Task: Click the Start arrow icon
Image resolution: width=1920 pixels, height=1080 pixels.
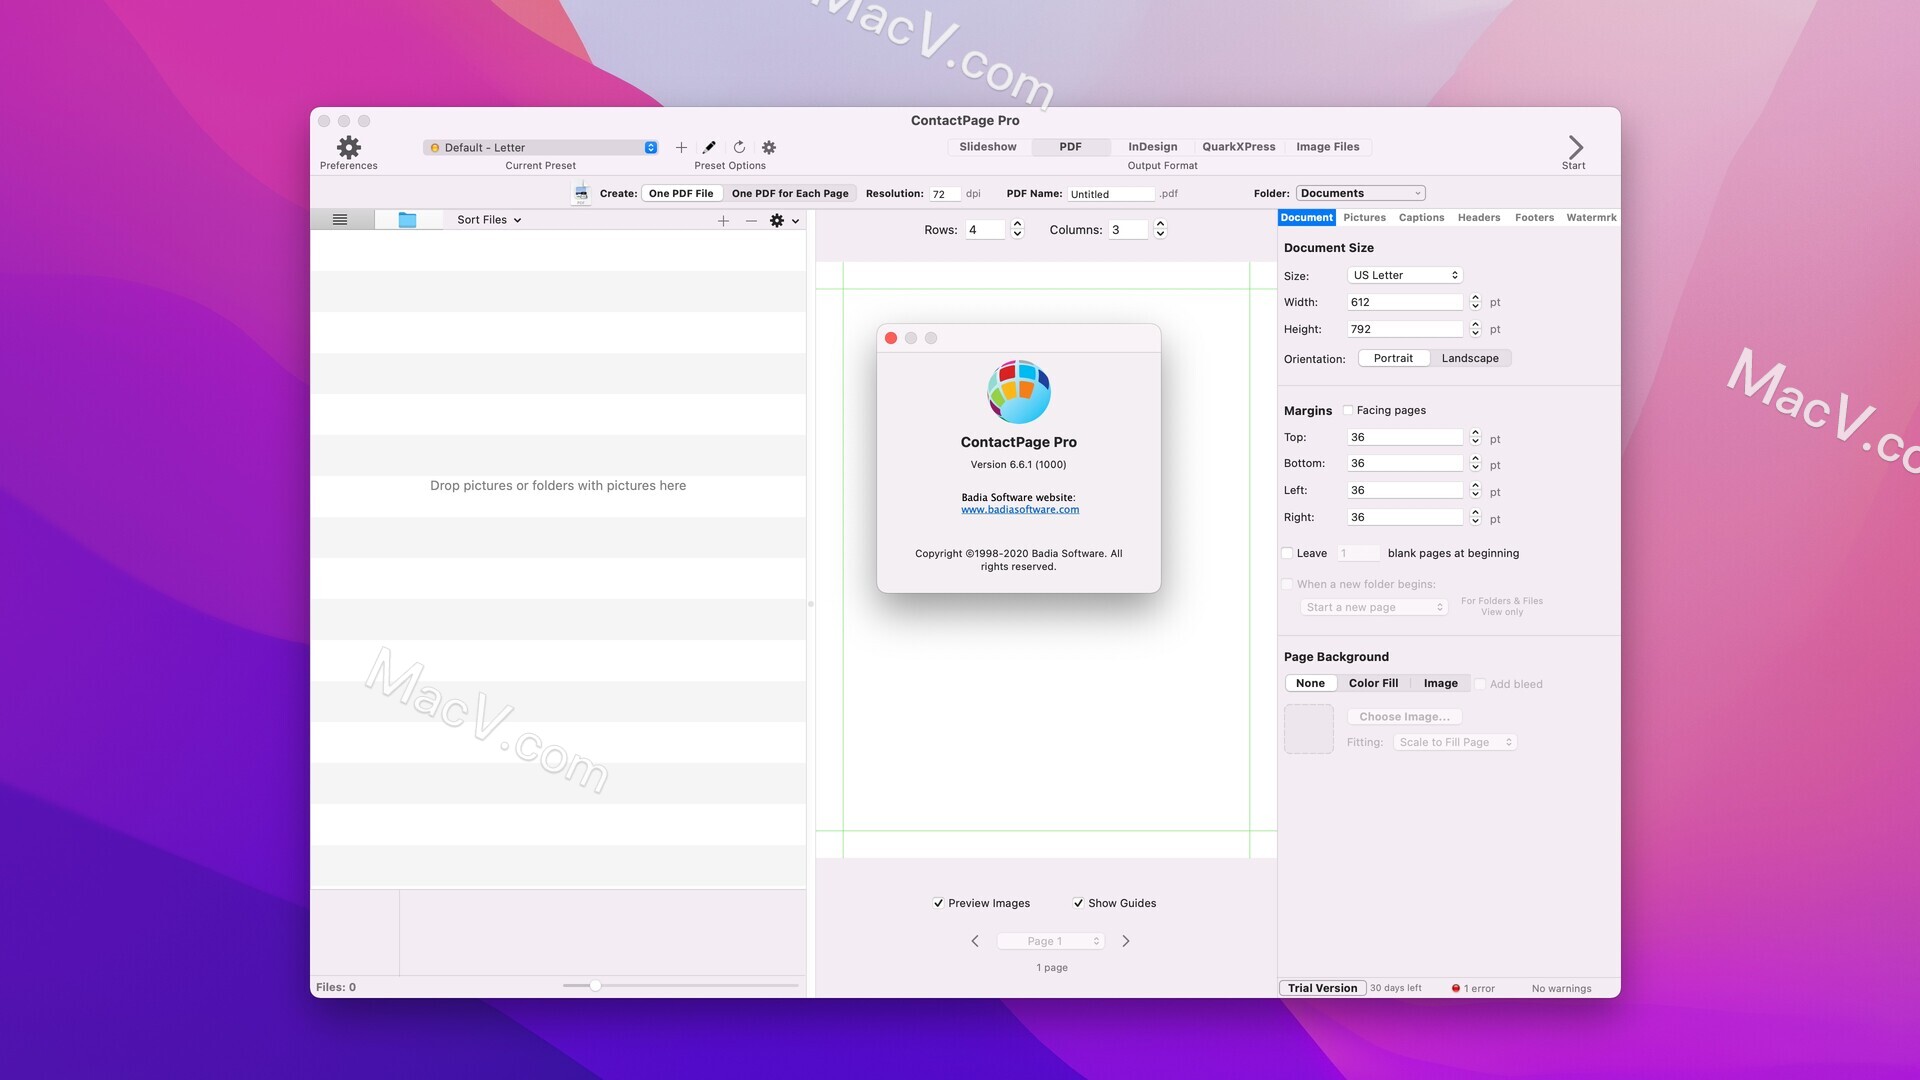Action: [x=1575, y=147]
